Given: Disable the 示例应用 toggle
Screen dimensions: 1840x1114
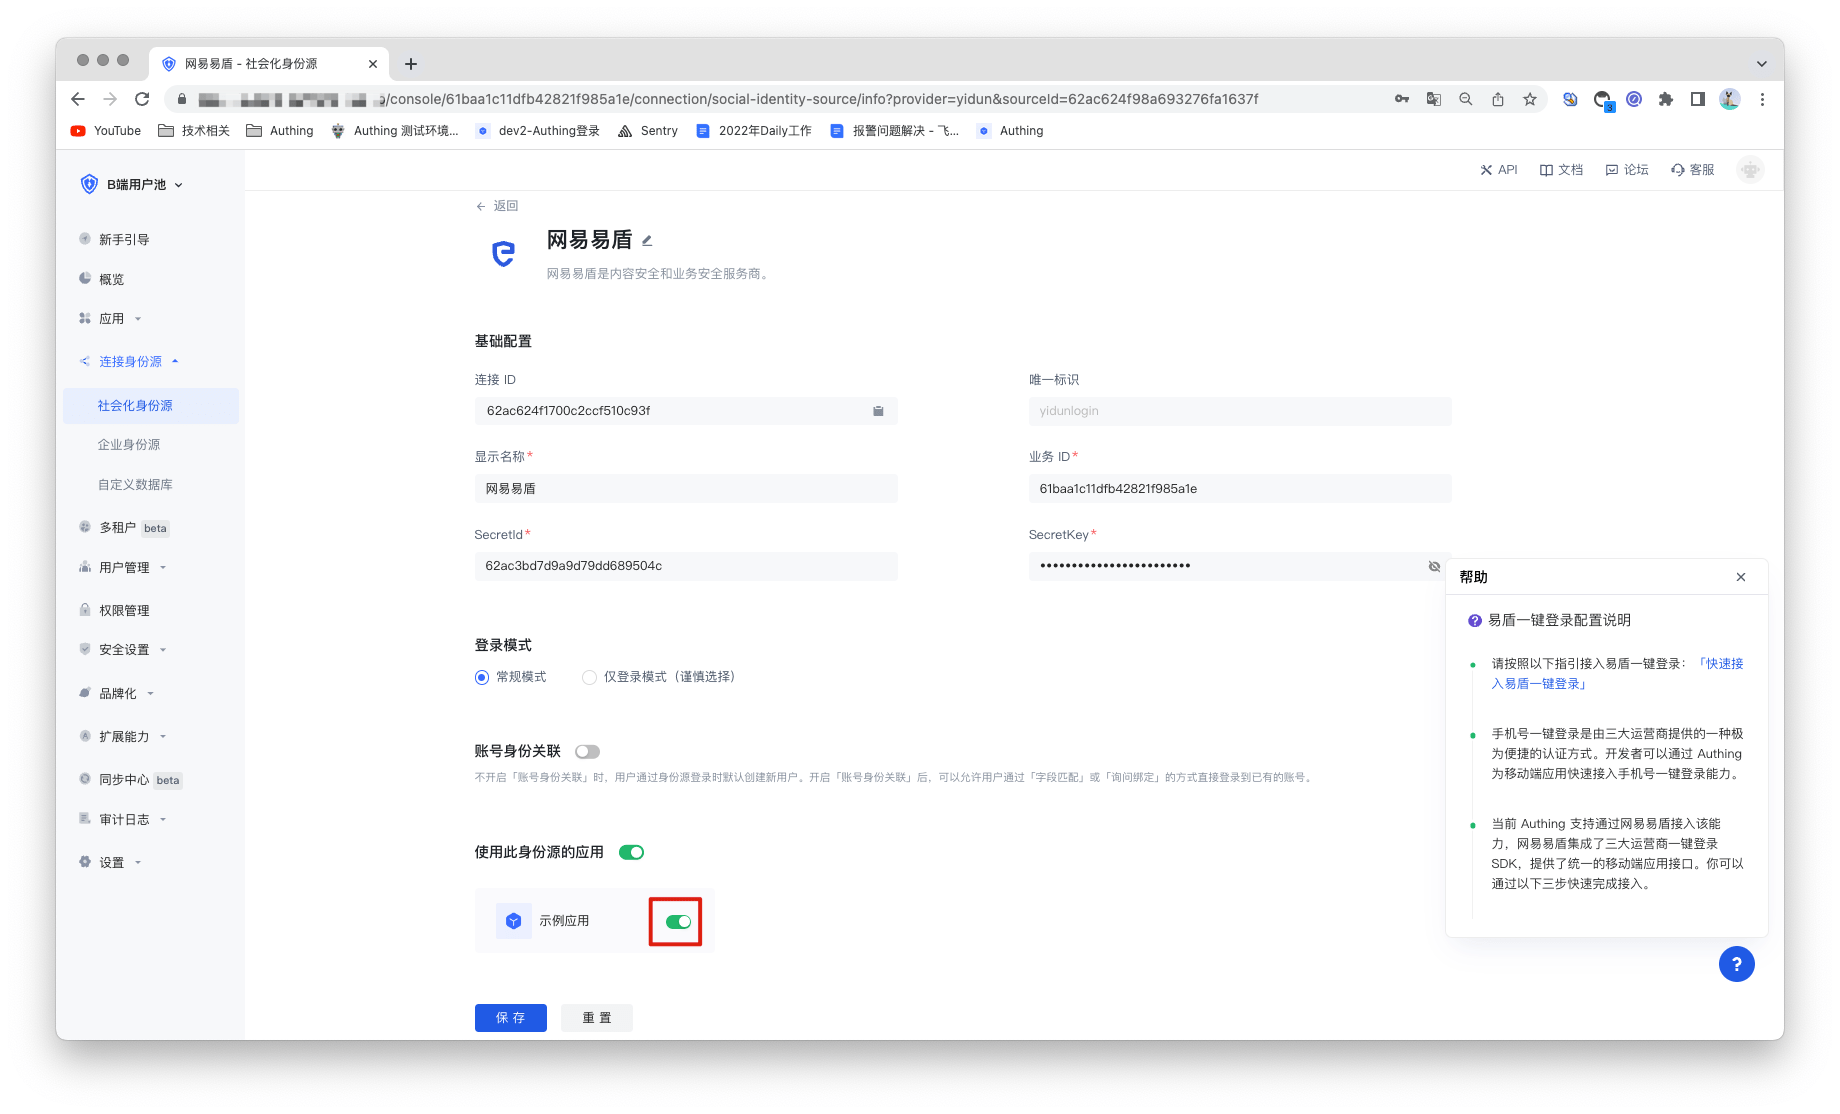Looking at the screenshot, I should coord(678,922).
